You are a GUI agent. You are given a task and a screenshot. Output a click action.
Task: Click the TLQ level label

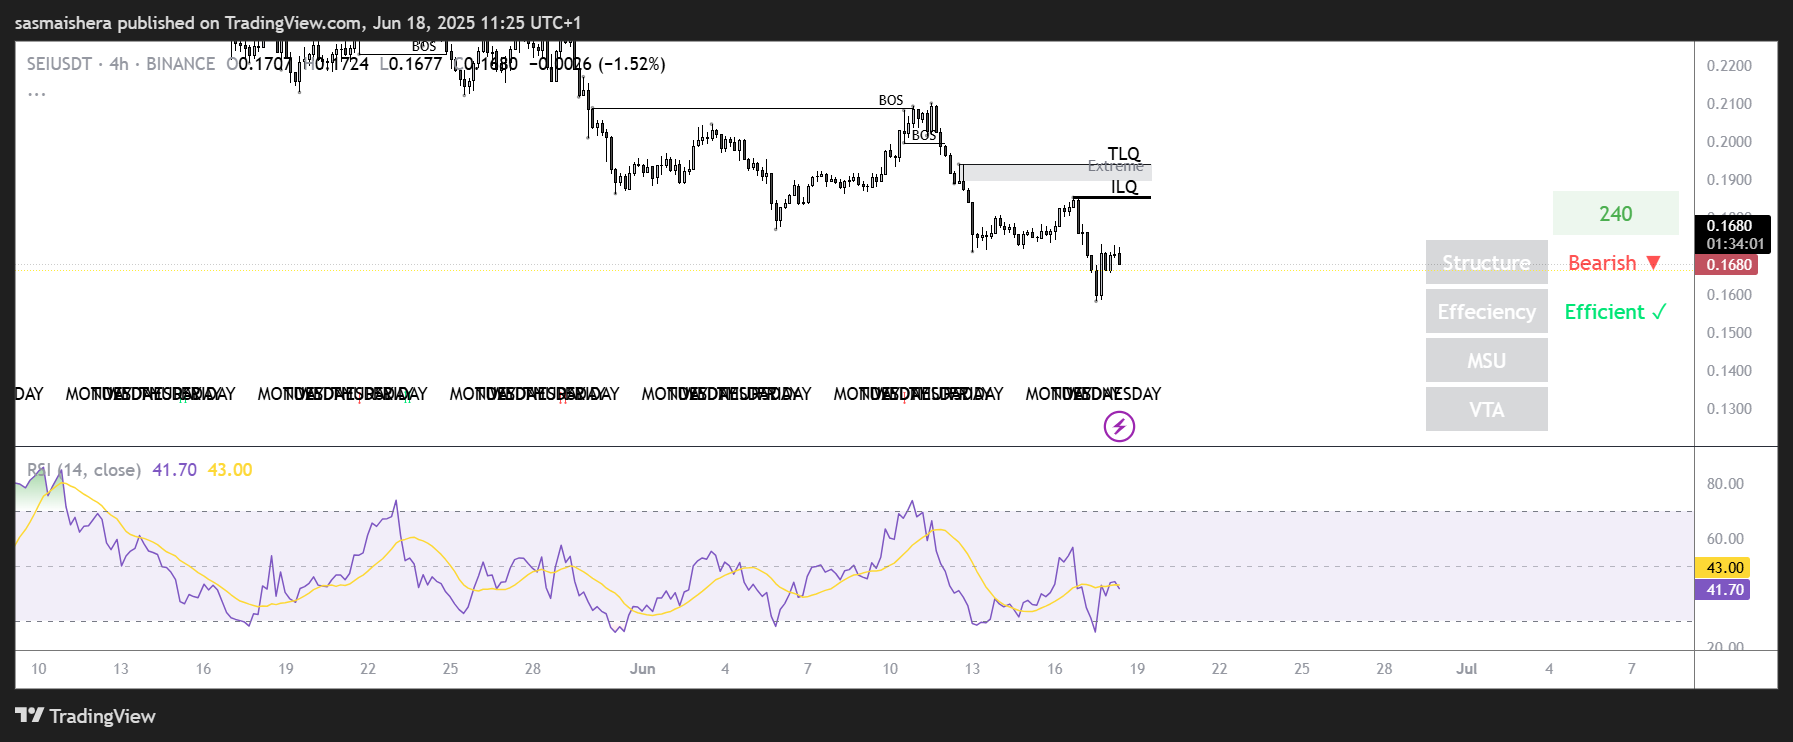pos(1123,153)
